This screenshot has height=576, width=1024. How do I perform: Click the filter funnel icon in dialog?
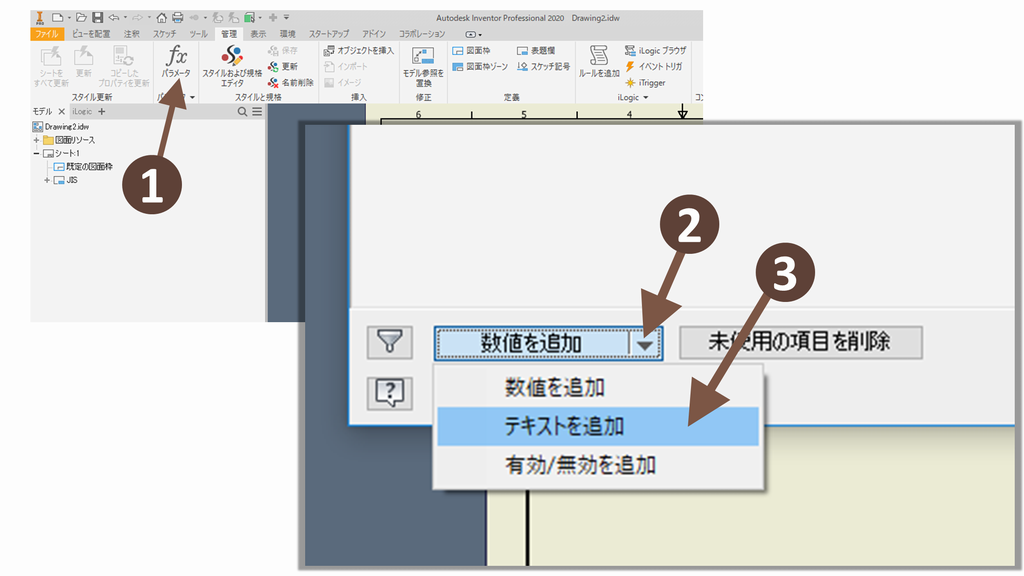pos(390,343)
